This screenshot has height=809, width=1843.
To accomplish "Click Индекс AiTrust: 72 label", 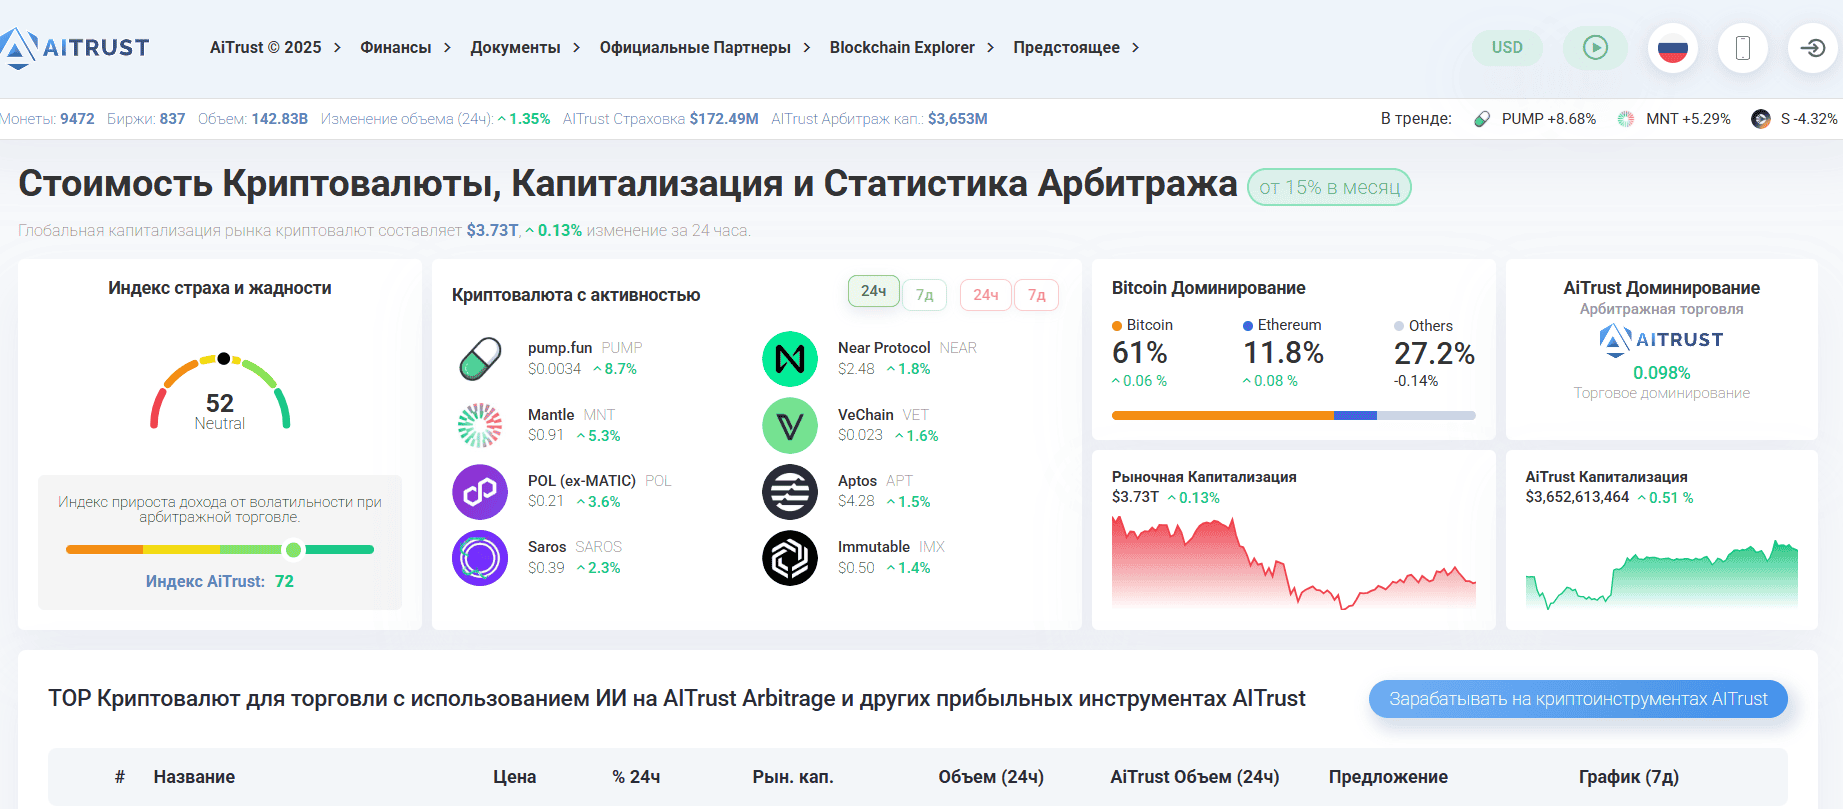I will pyautogui.click(x=220, y=581).
